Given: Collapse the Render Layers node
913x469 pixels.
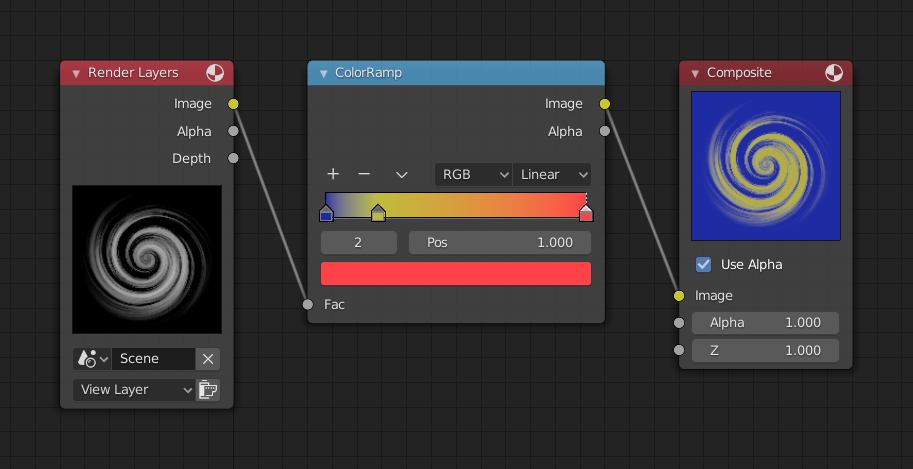Looking at the screenshot, I should [x=76, y=73].
